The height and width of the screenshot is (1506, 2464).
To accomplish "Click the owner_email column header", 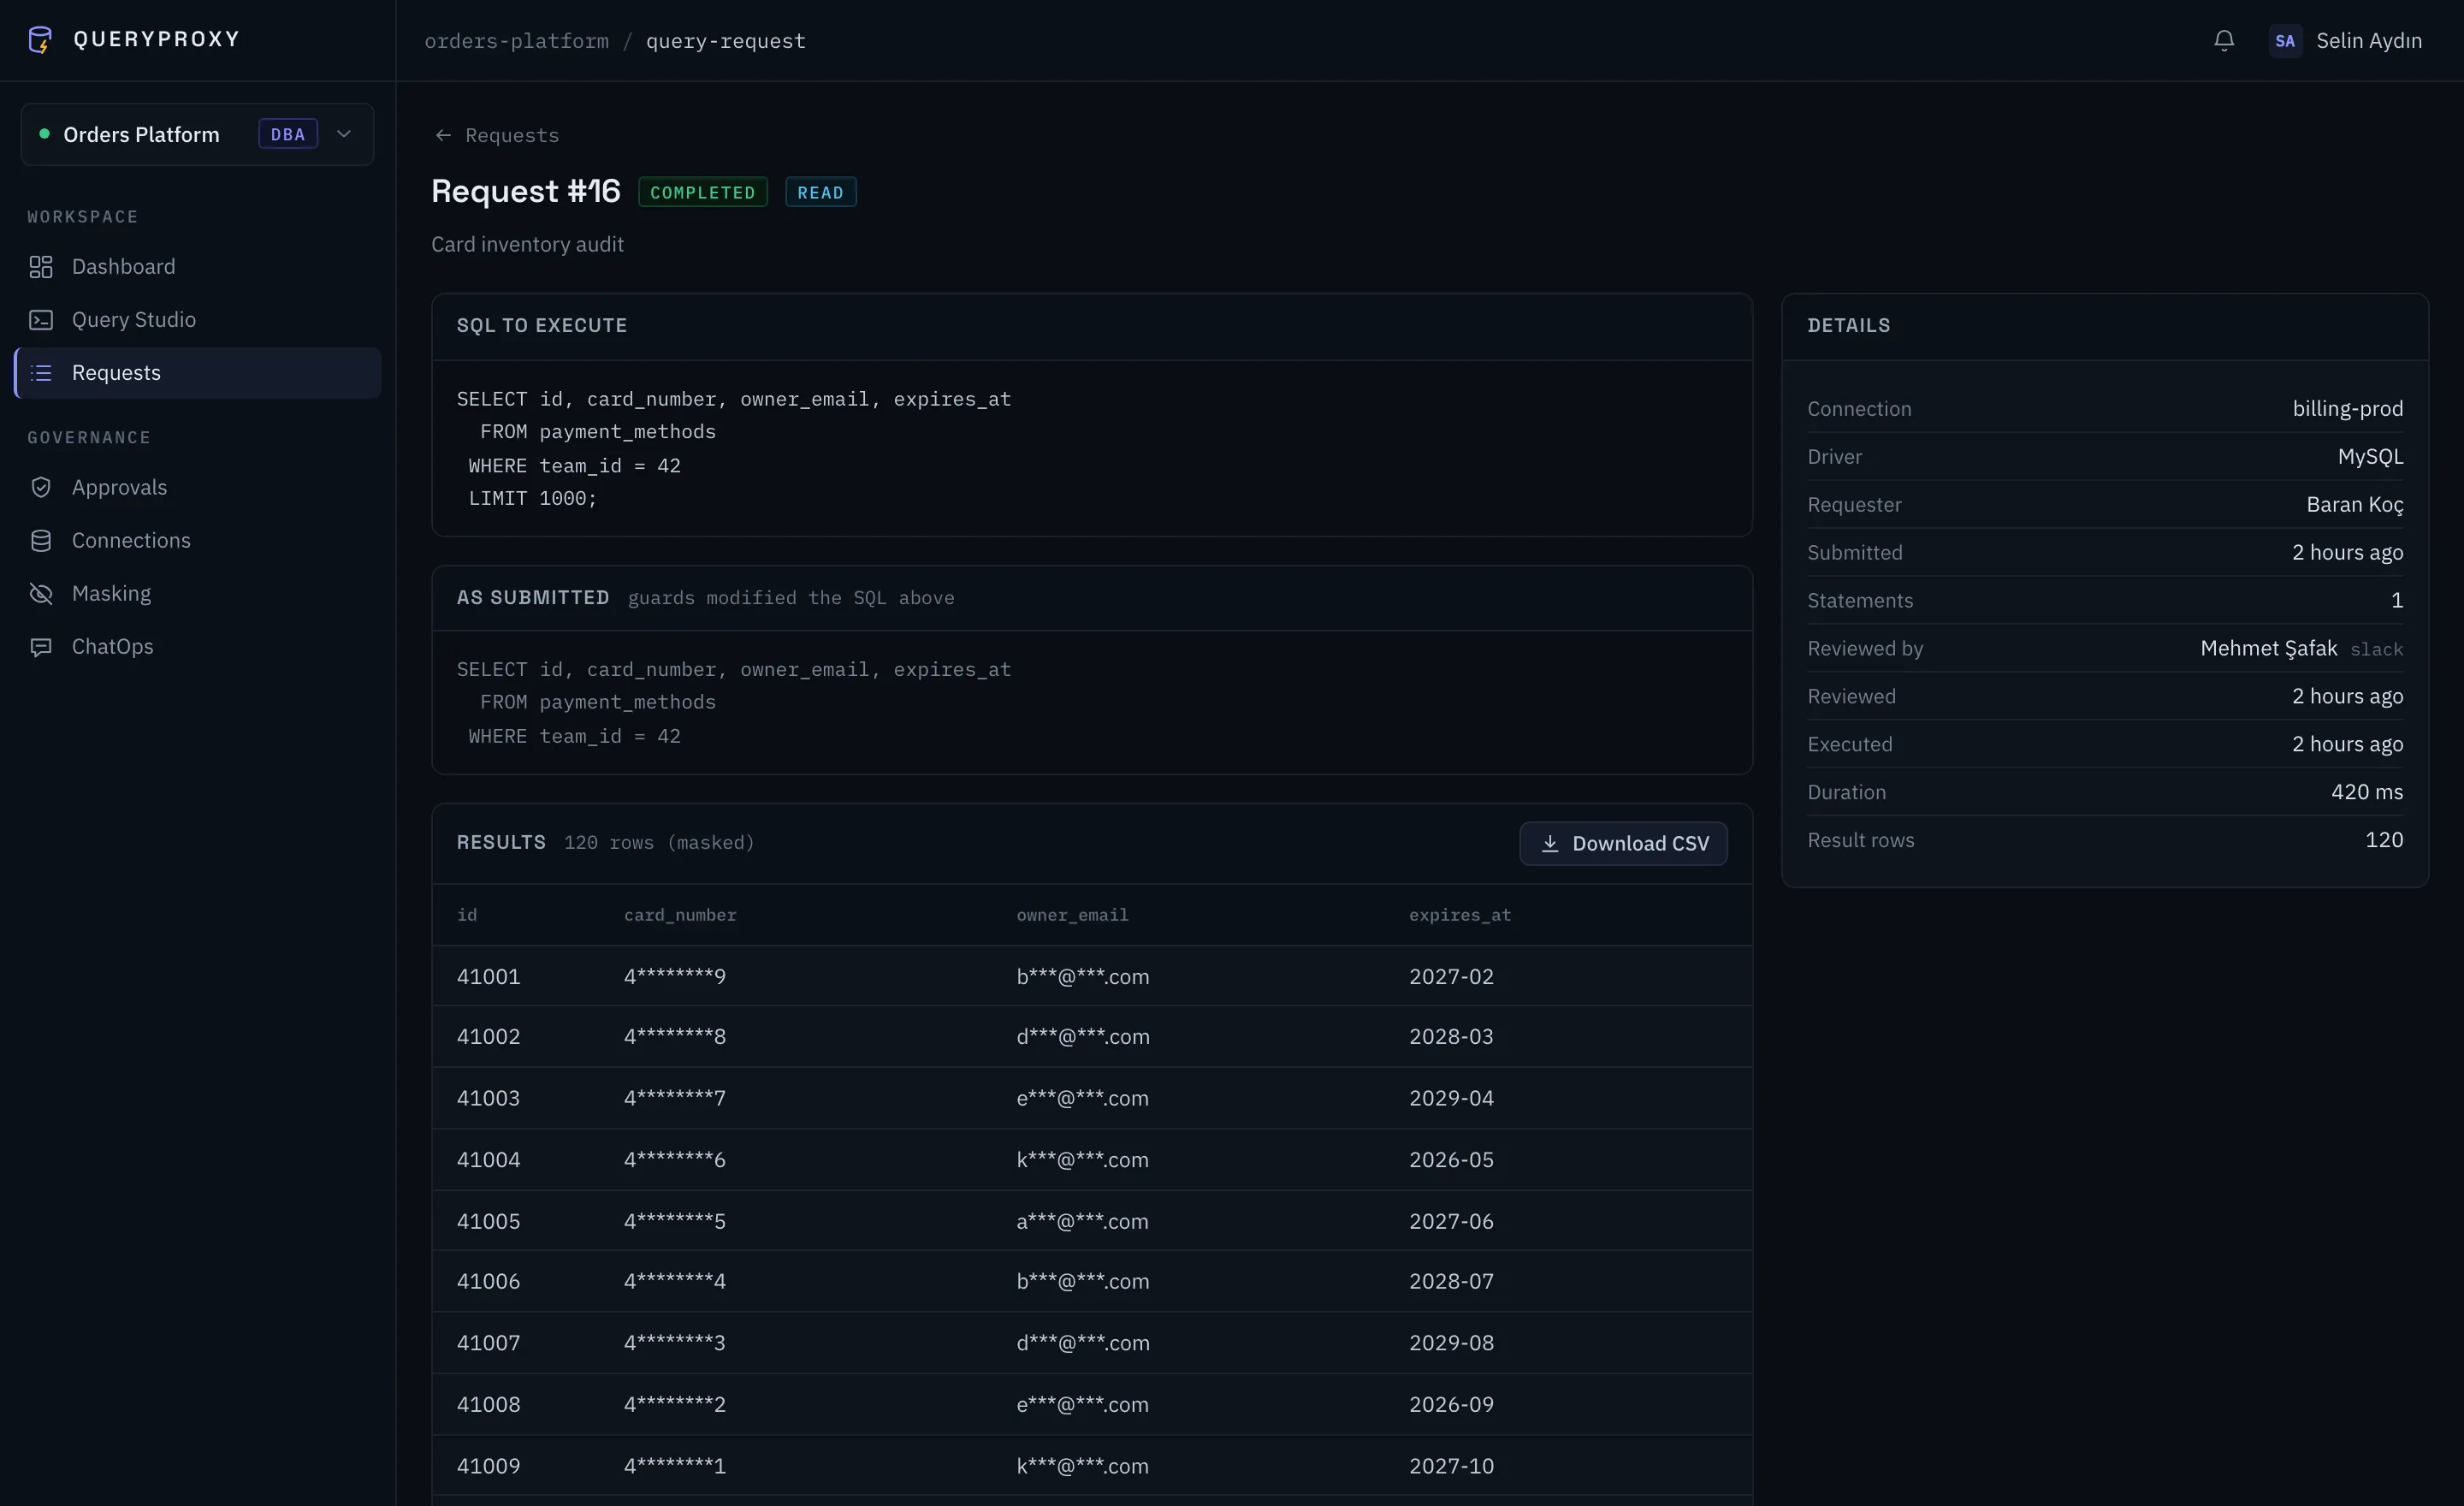I will [1072, 915].
